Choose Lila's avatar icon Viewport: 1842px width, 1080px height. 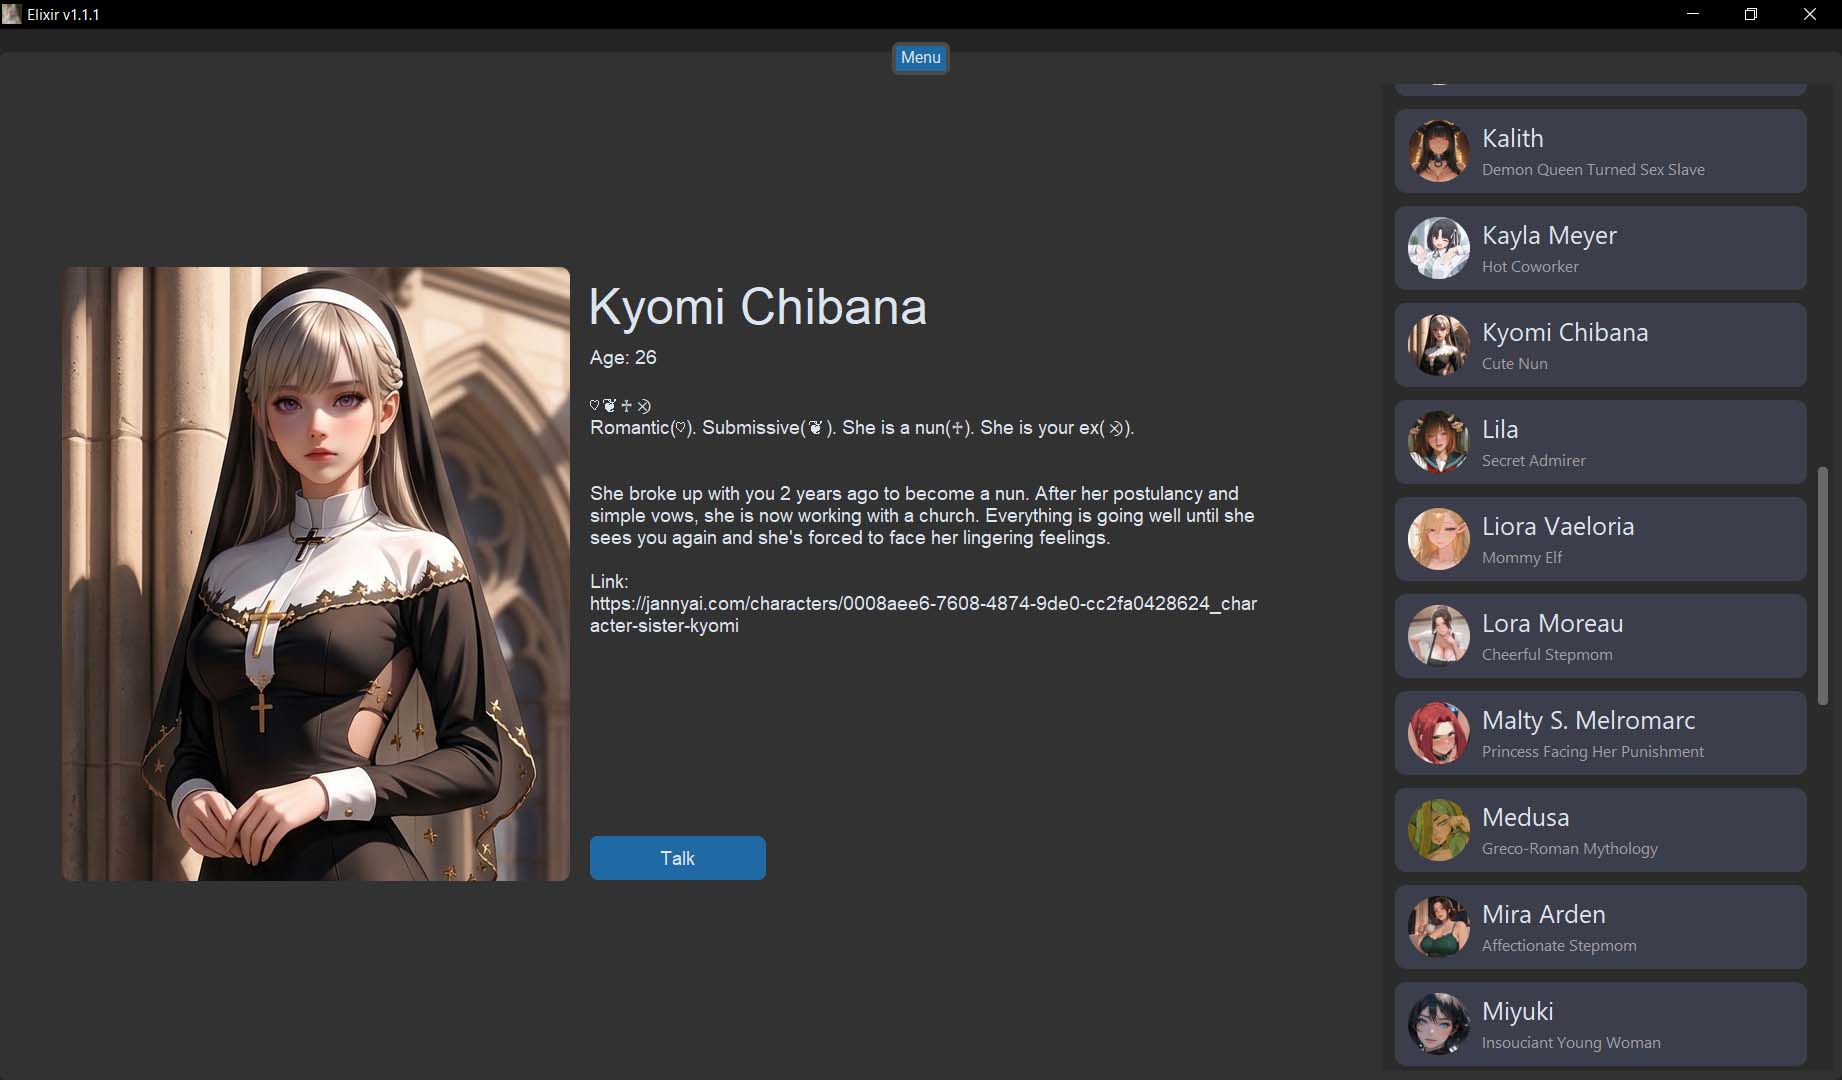[x=1438, y=442]
